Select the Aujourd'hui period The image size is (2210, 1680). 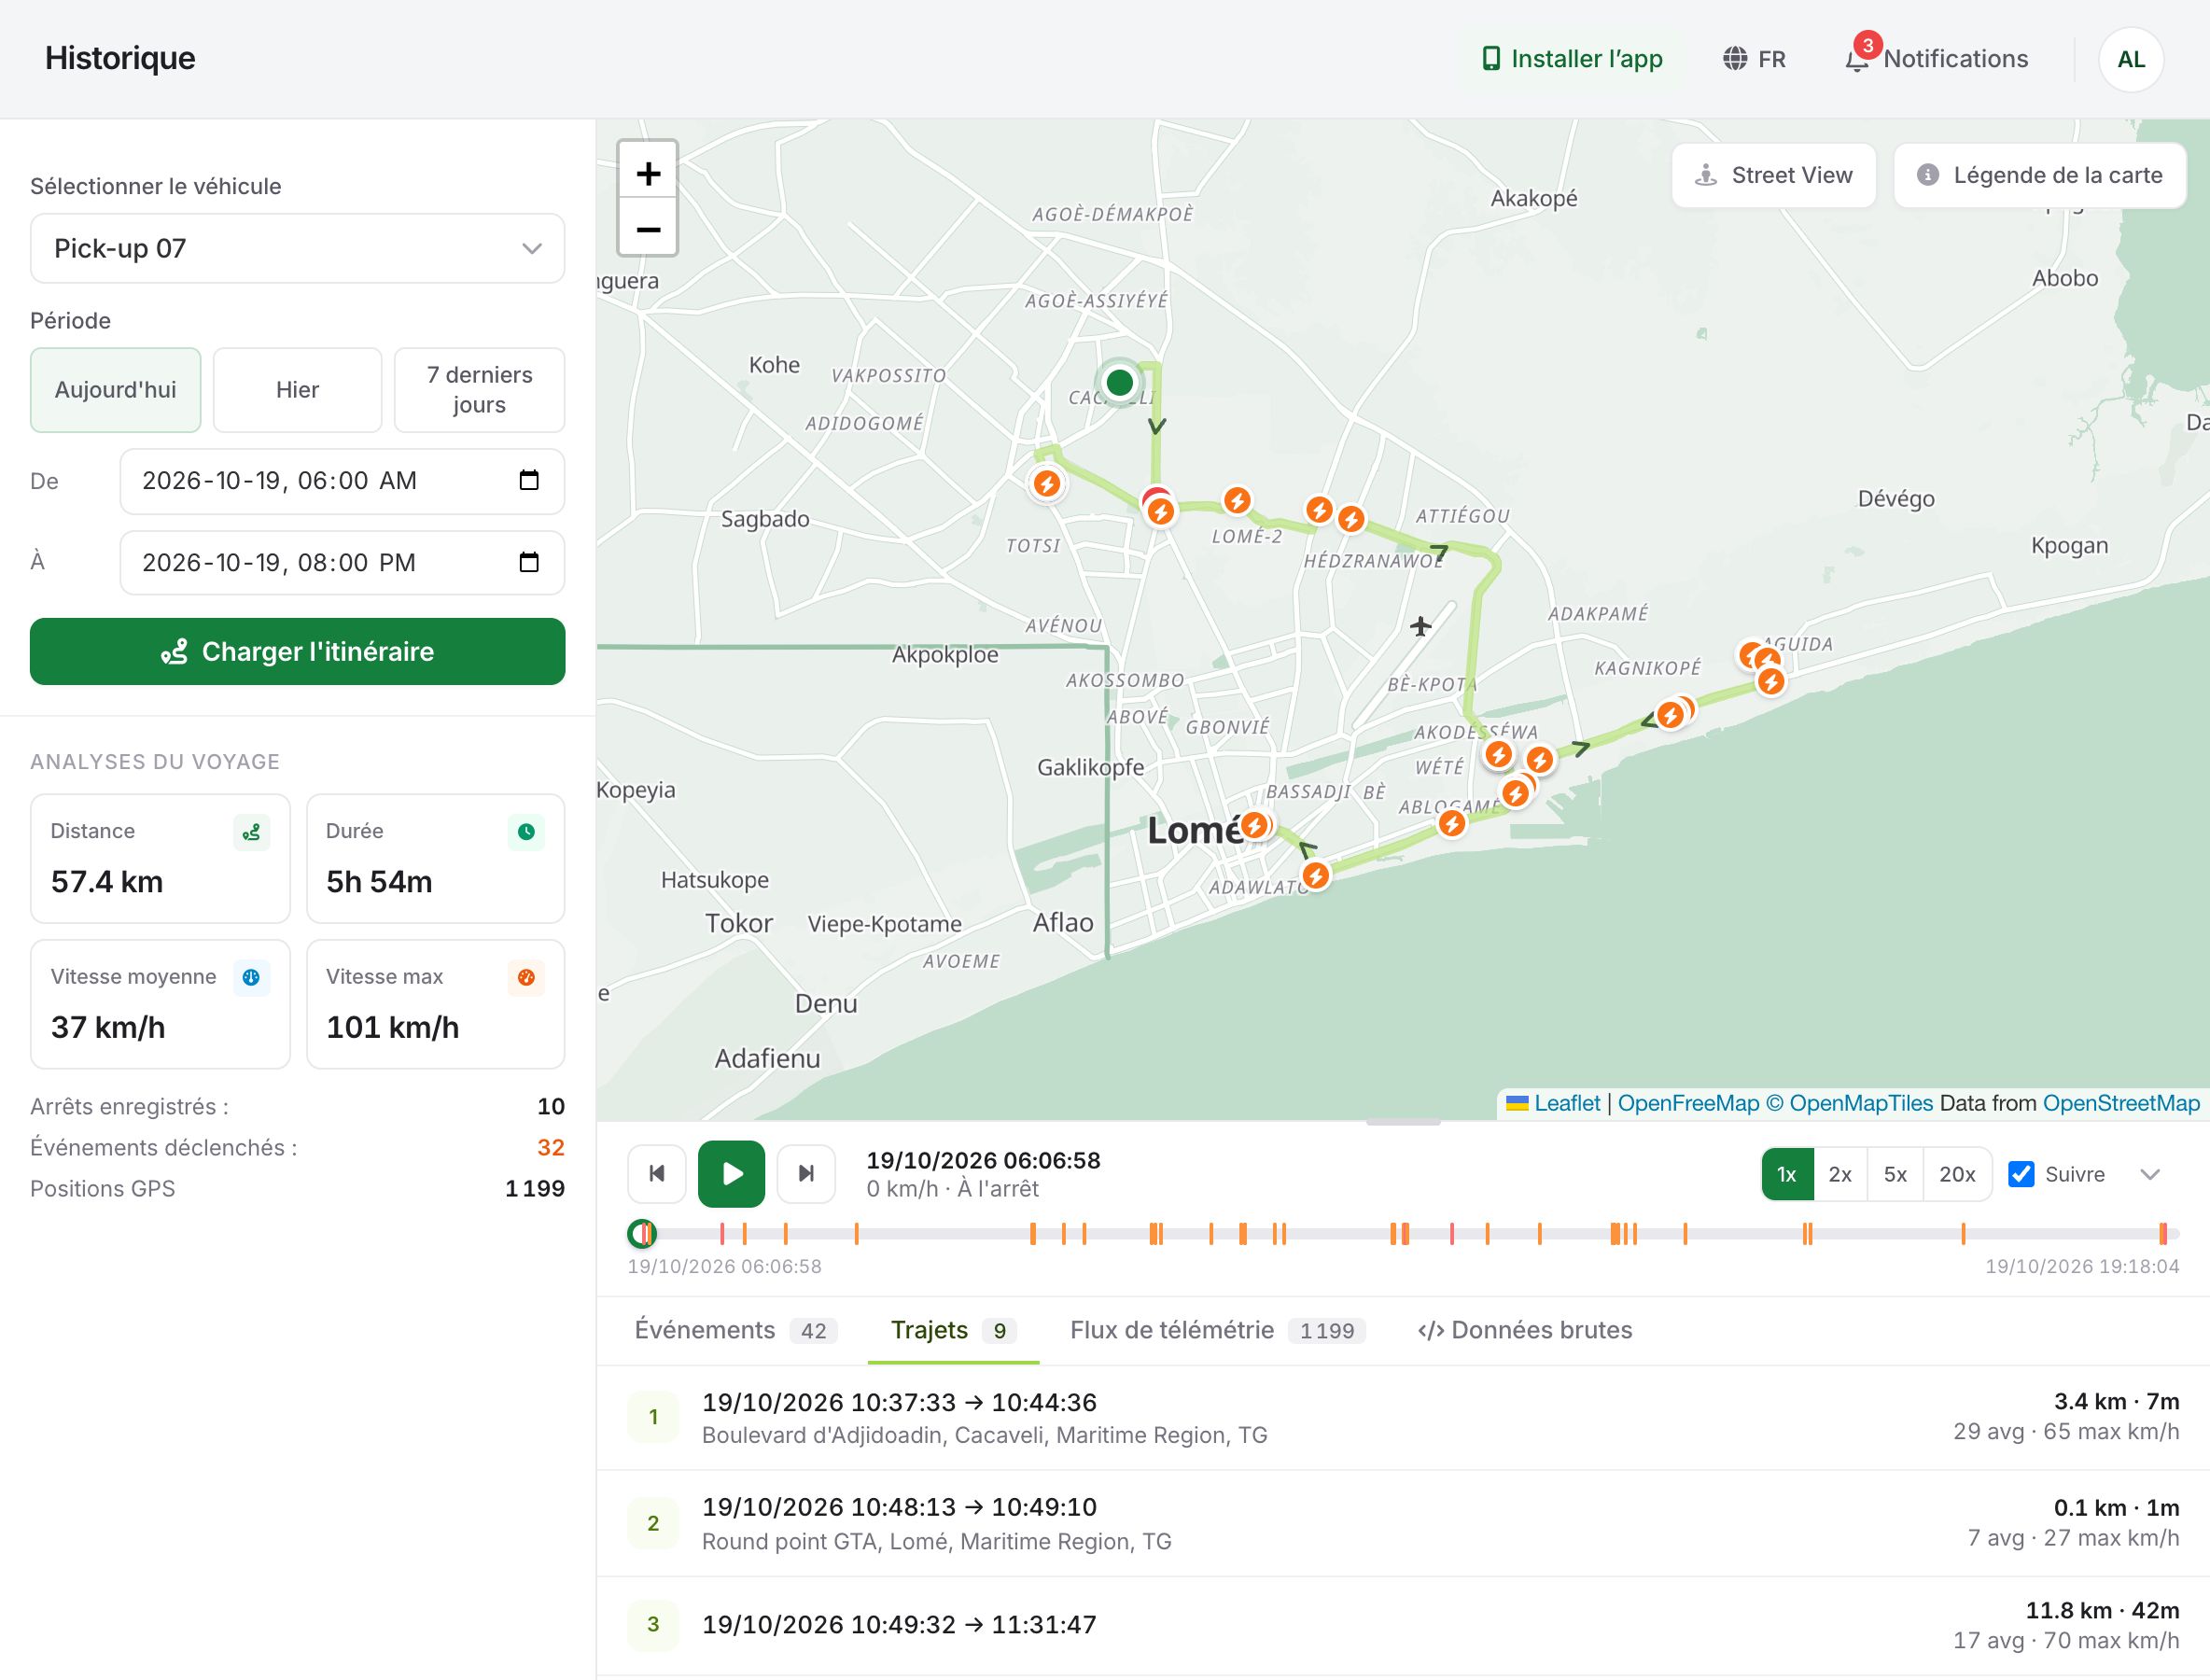(x=115, y=390)
